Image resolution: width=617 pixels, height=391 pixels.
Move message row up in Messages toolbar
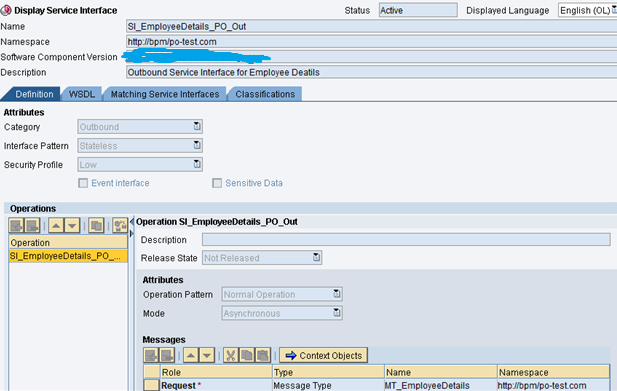coord(191,356)
